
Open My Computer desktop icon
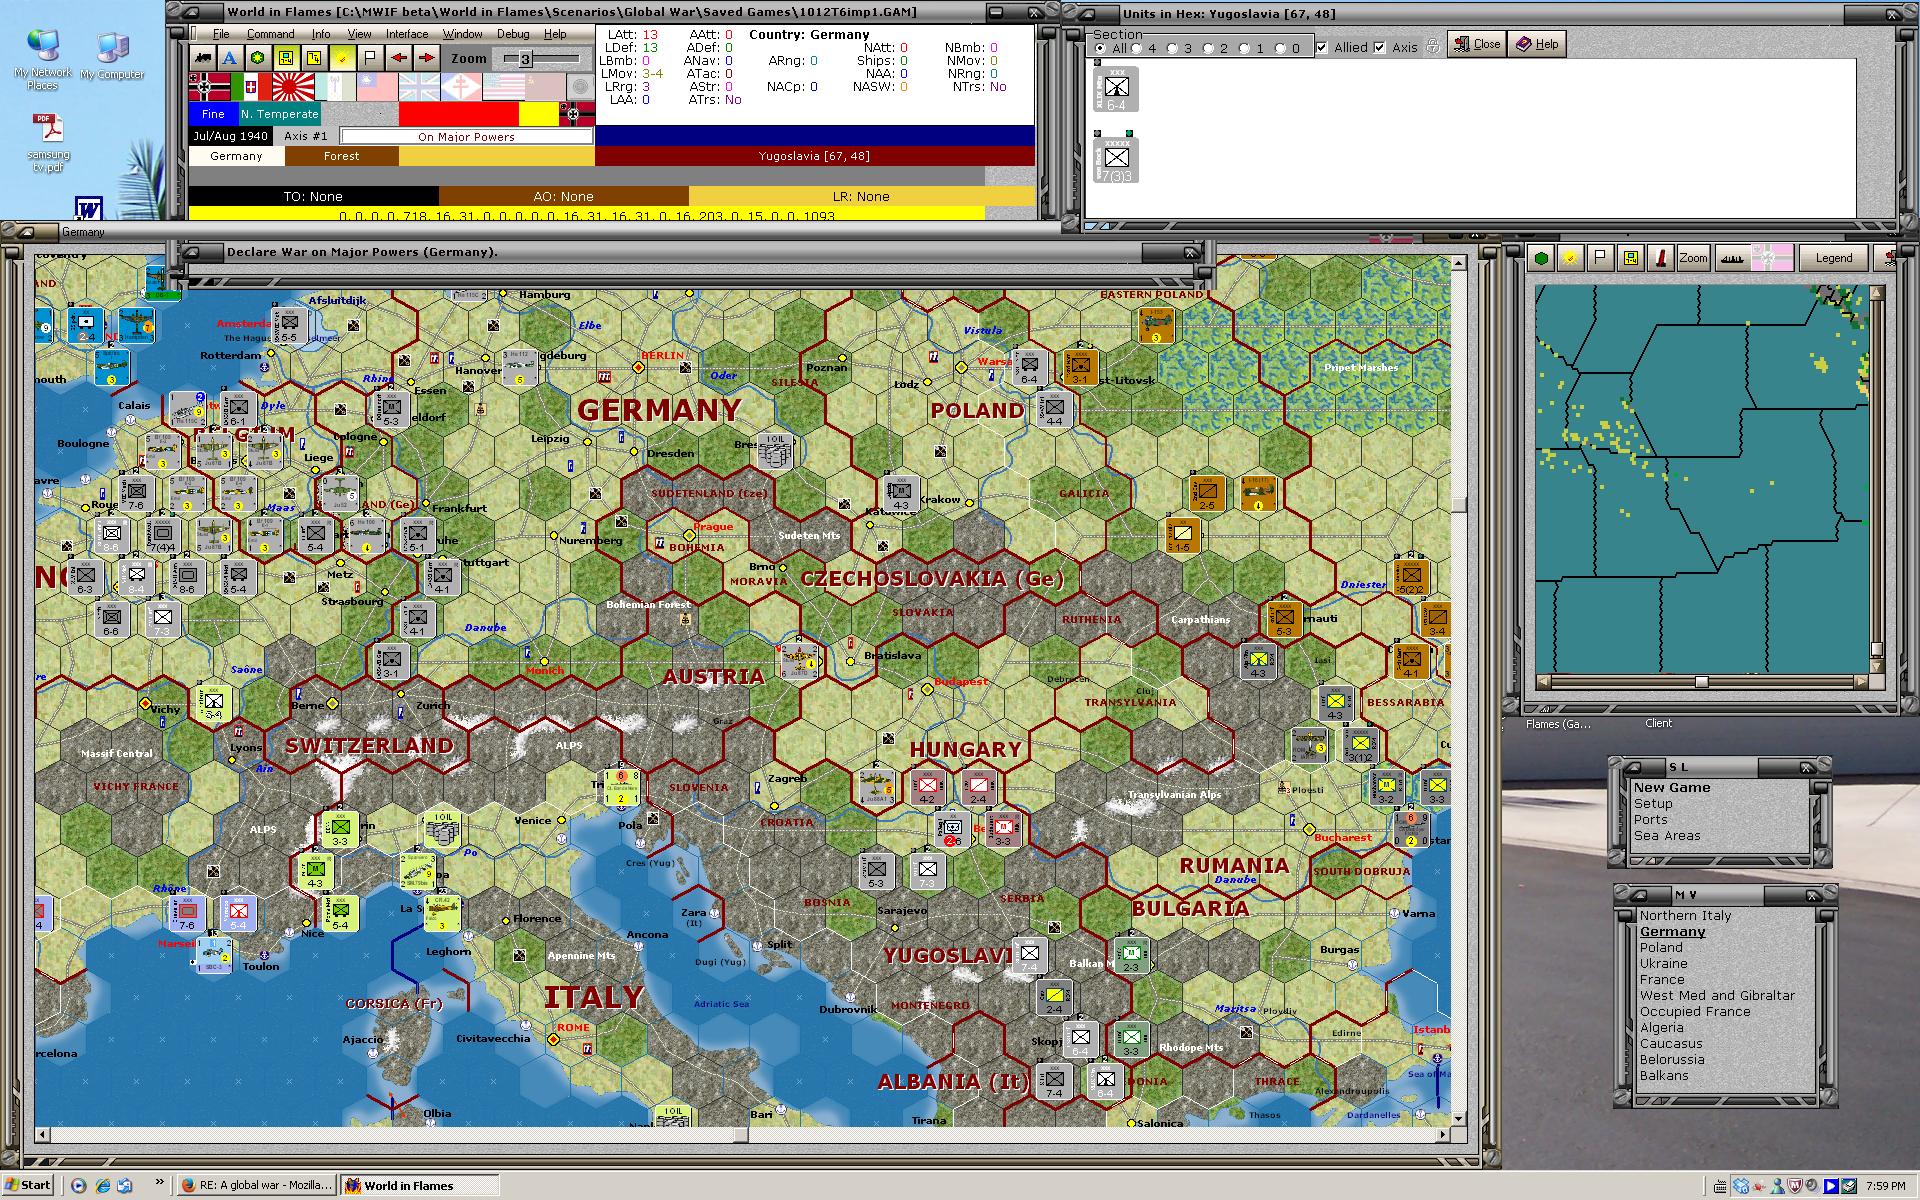pos(112,56)
